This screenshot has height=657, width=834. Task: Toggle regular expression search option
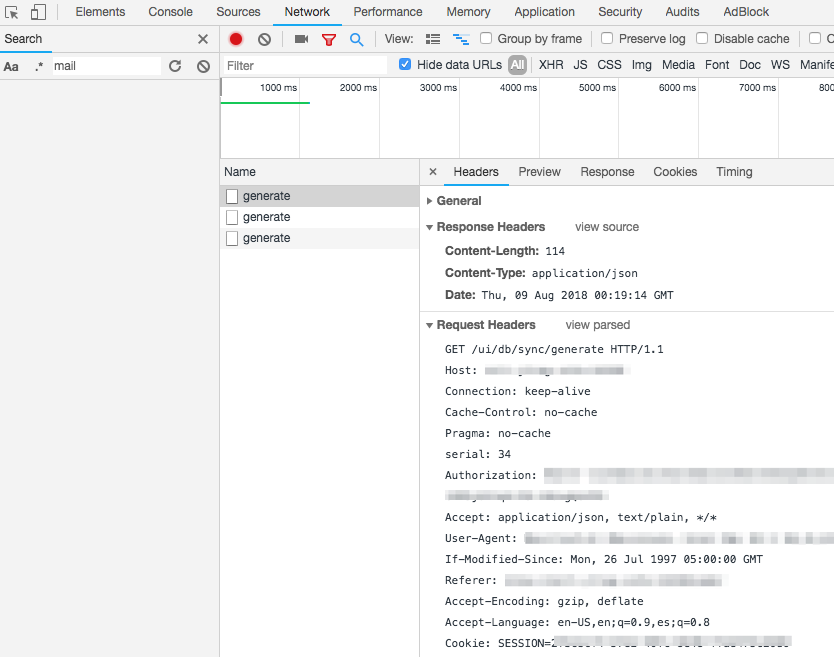click(x=38, y=66)
